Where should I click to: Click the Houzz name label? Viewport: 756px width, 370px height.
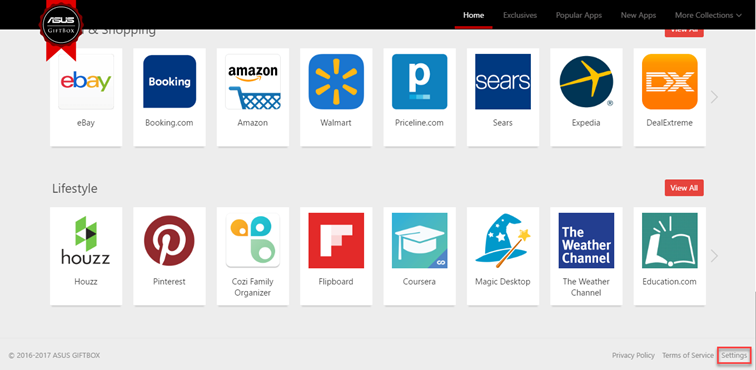86,281
